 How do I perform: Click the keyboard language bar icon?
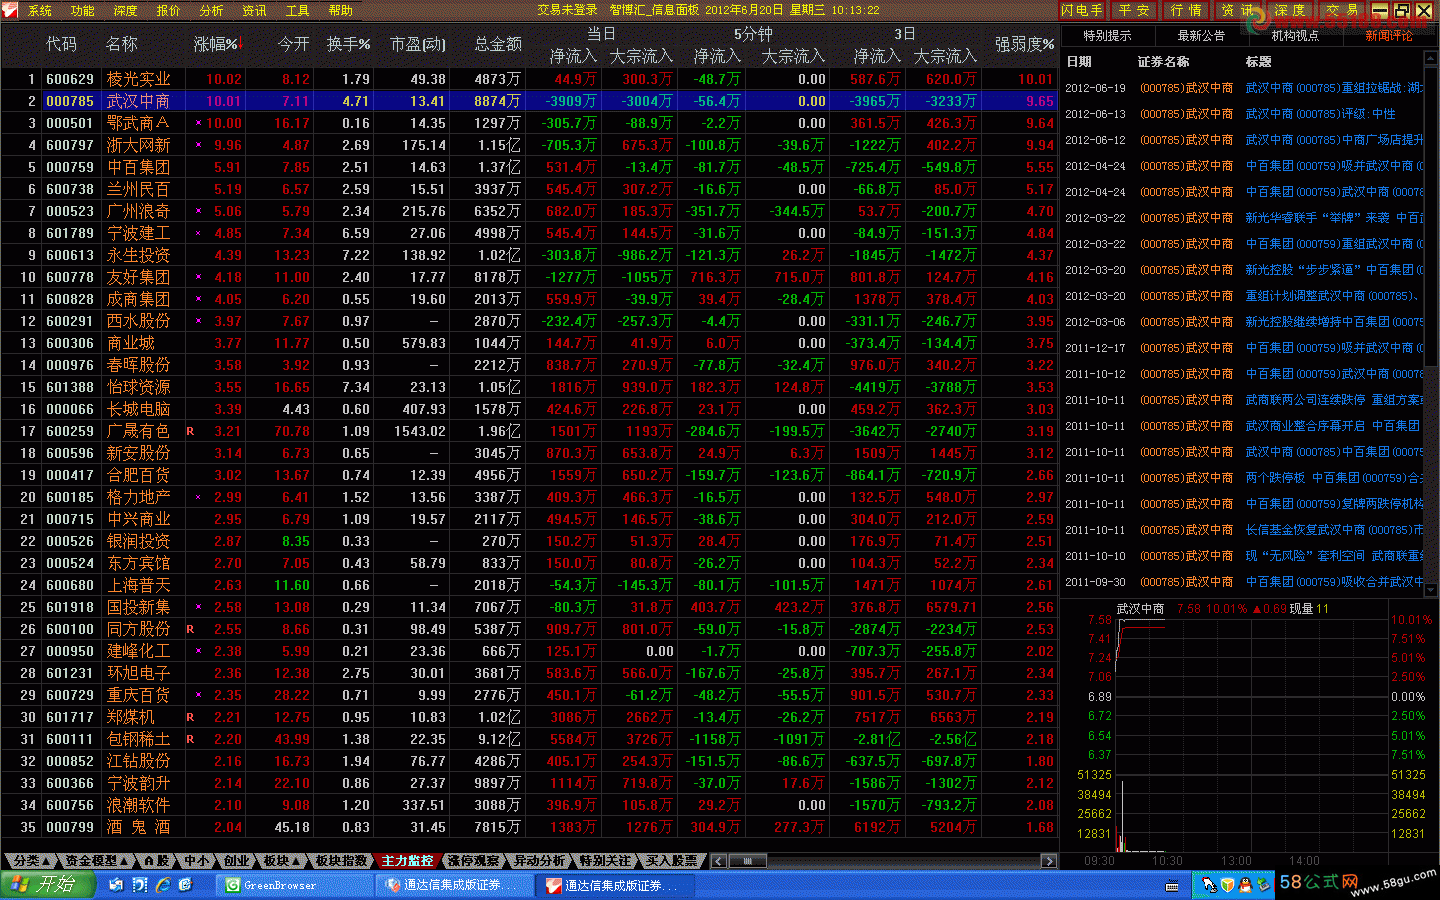coord(1172,886)
